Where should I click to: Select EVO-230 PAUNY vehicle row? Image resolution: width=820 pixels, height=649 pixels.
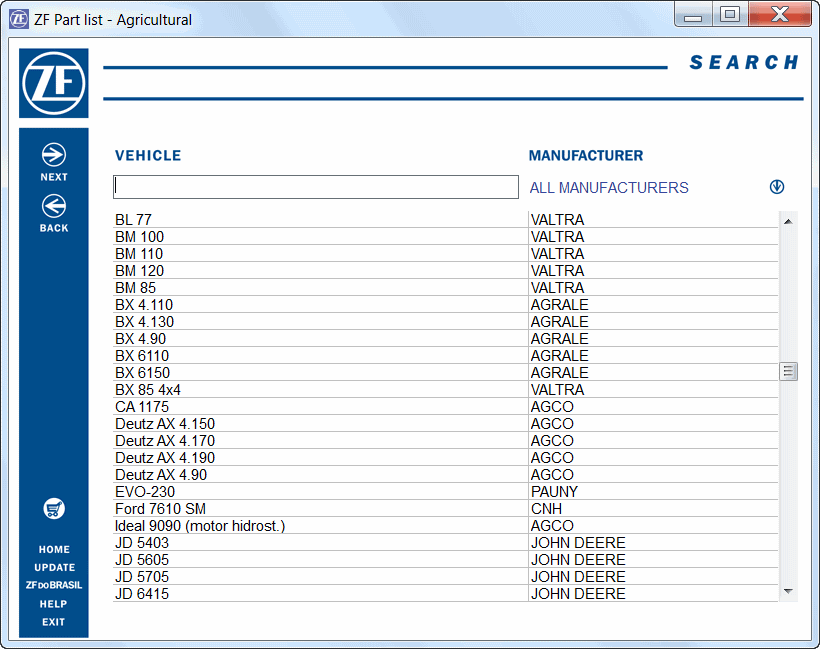(x=145, y=492)
